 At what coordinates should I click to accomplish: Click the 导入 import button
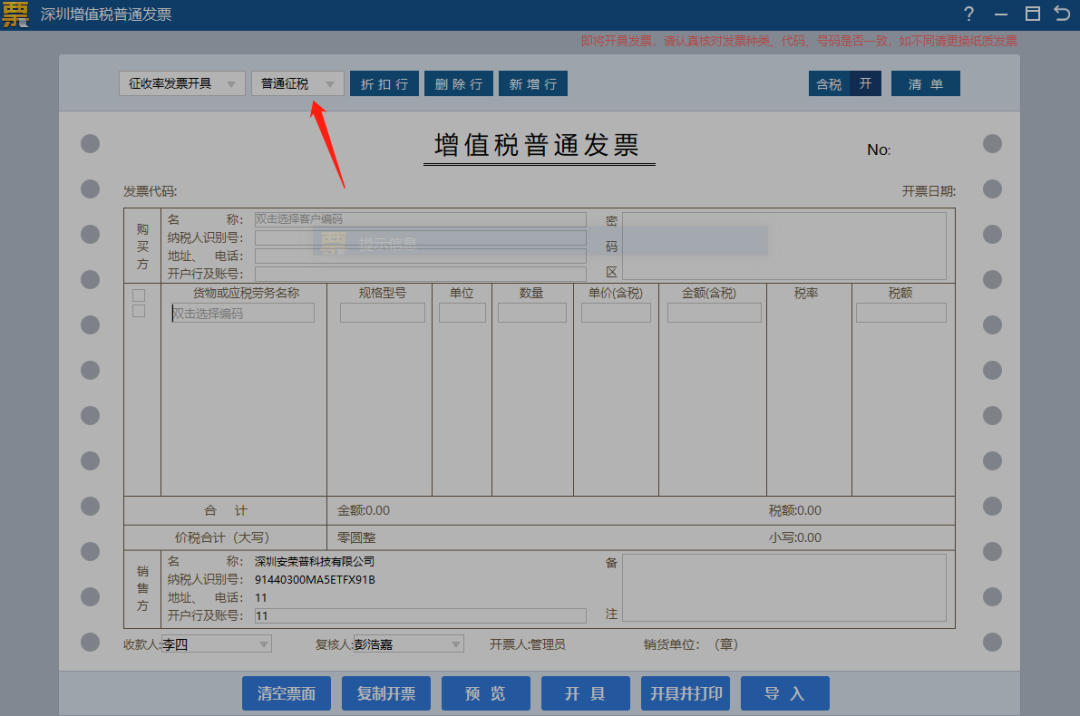tap(785, 693)
